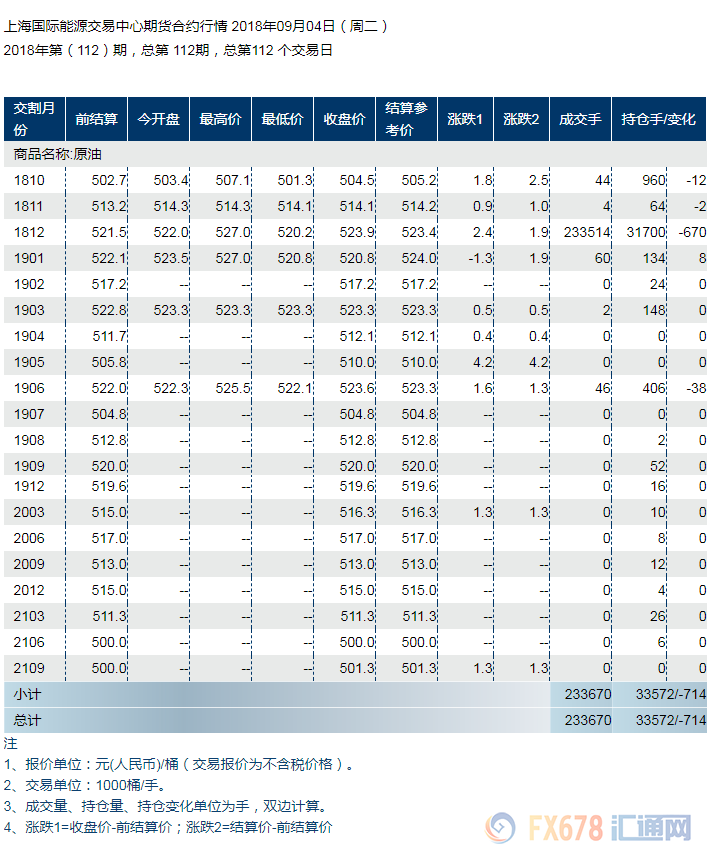This screenshot has height=864, width=709.
Task: Click note 2 about 交易单位
Action: [85, 785]
